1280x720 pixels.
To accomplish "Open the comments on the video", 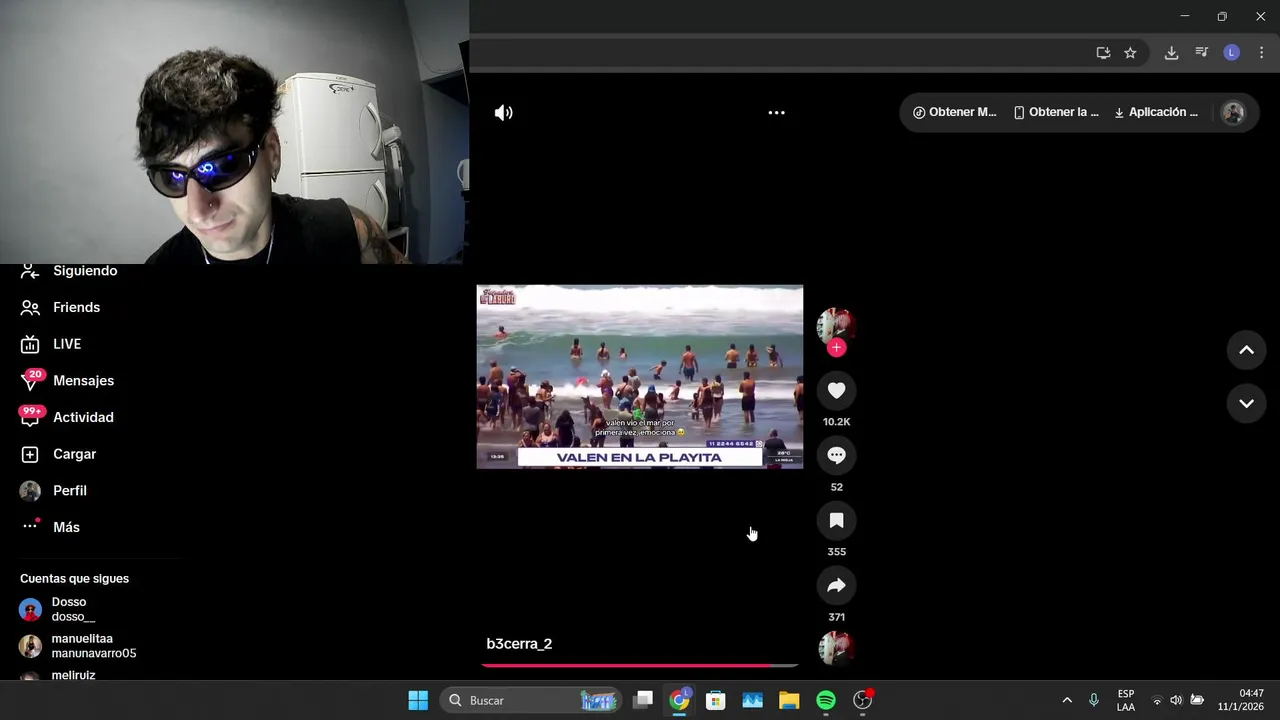I will pos(837,456).
